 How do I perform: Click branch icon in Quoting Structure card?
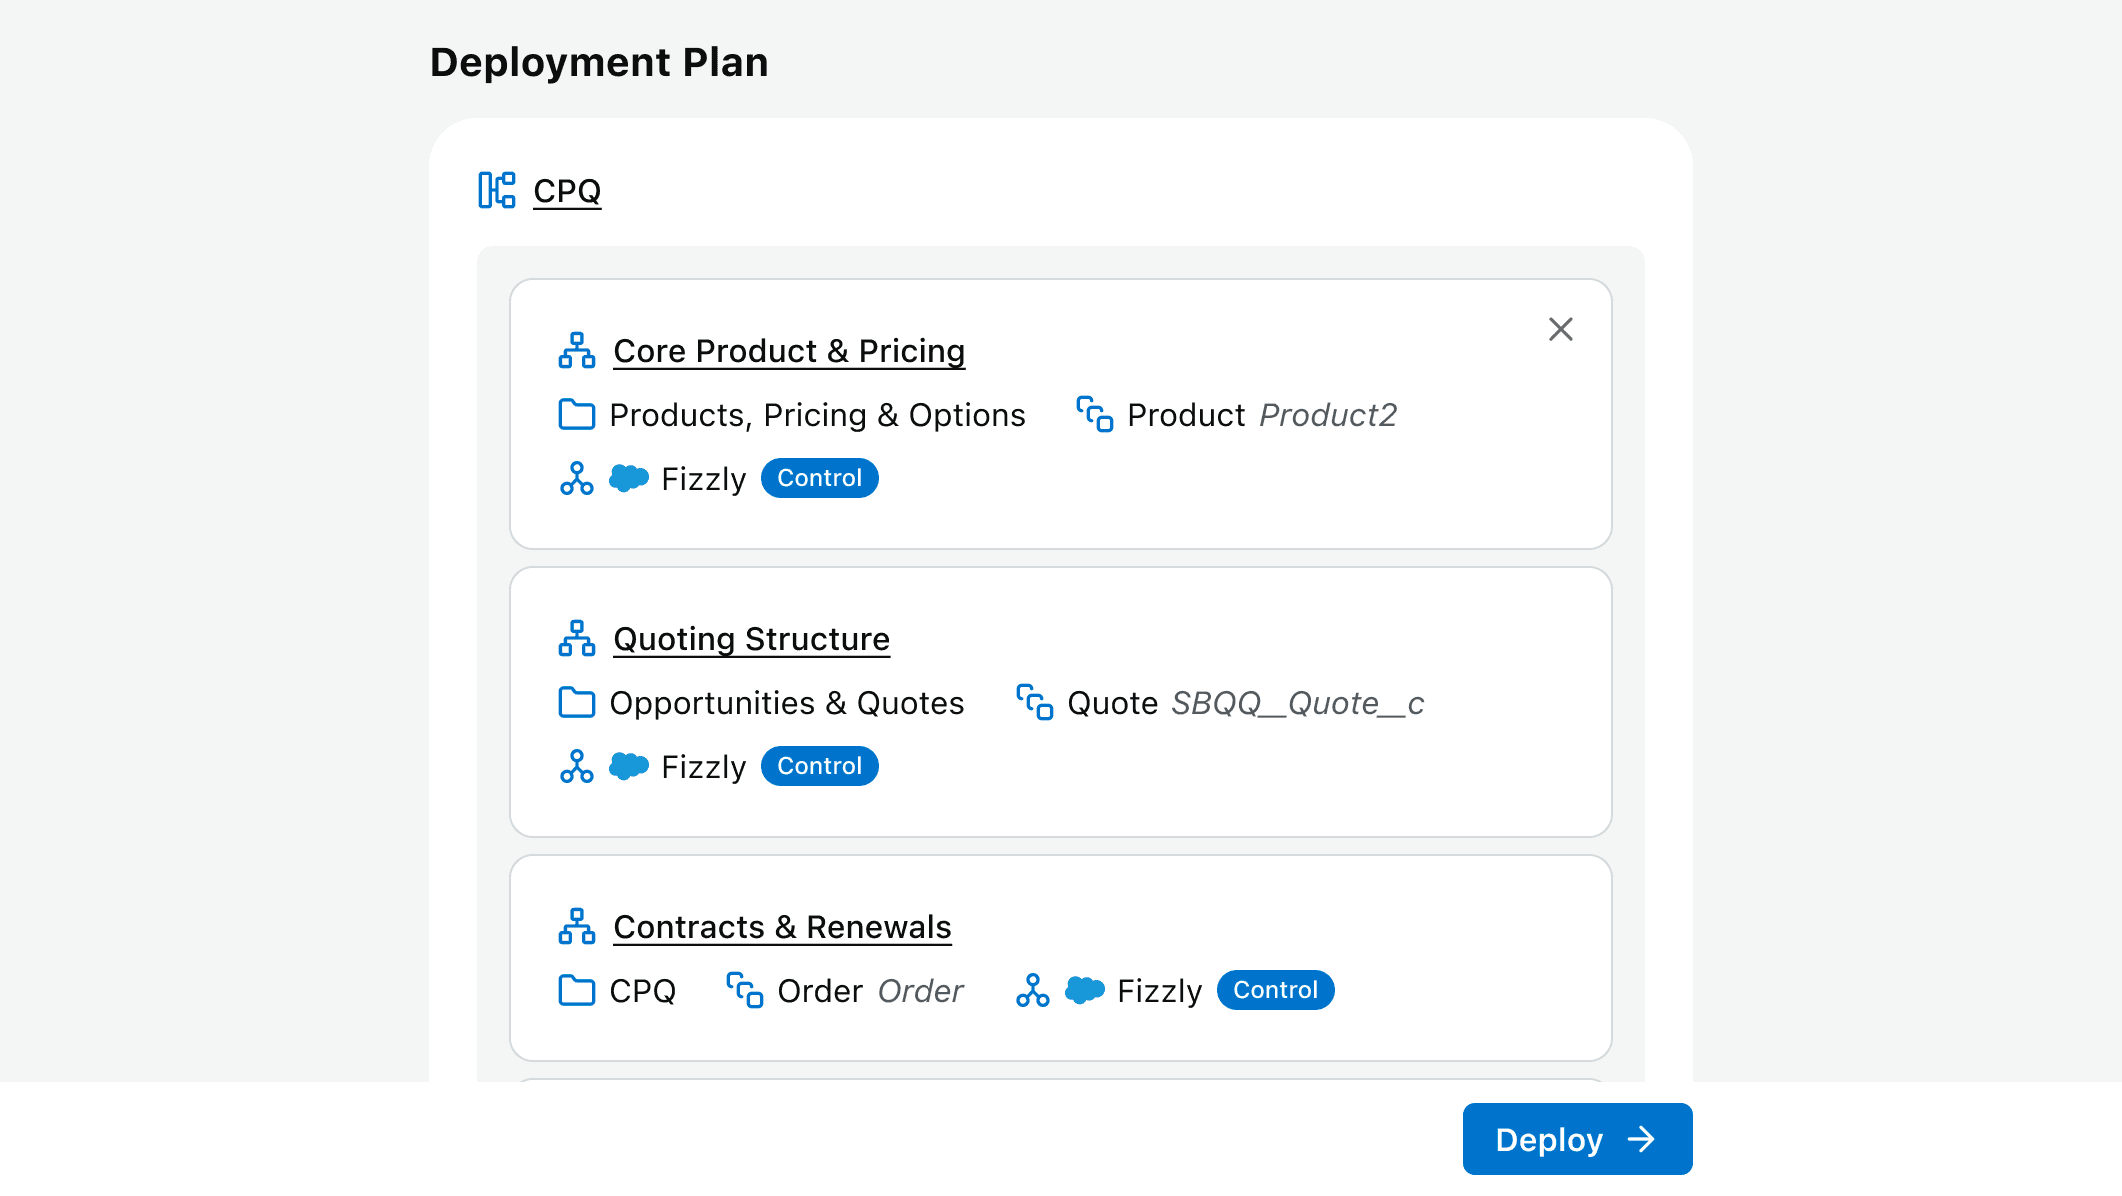tap(577, 767)
